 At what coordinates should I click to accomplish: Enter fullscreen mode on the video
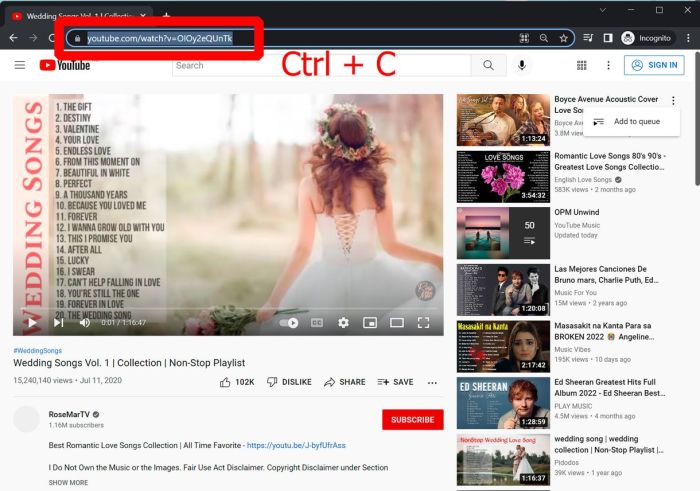coord(423,322)
